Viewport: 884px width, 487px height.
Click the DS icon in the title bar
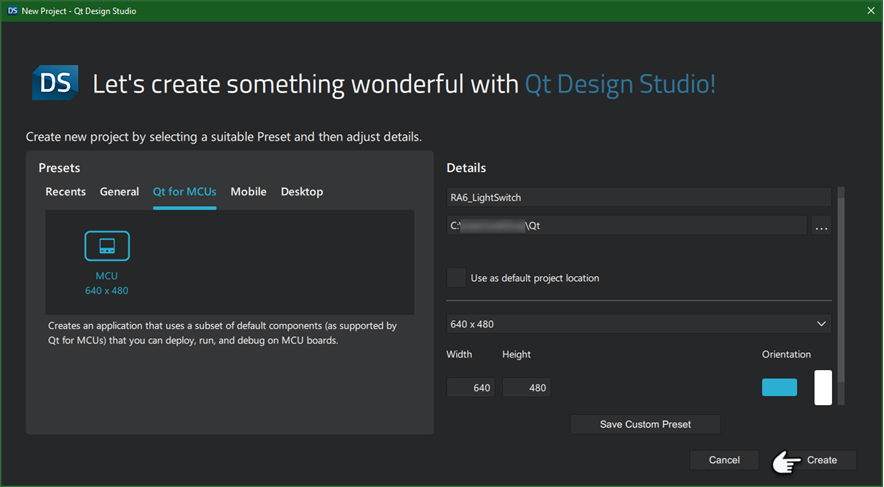click(12, 11)
